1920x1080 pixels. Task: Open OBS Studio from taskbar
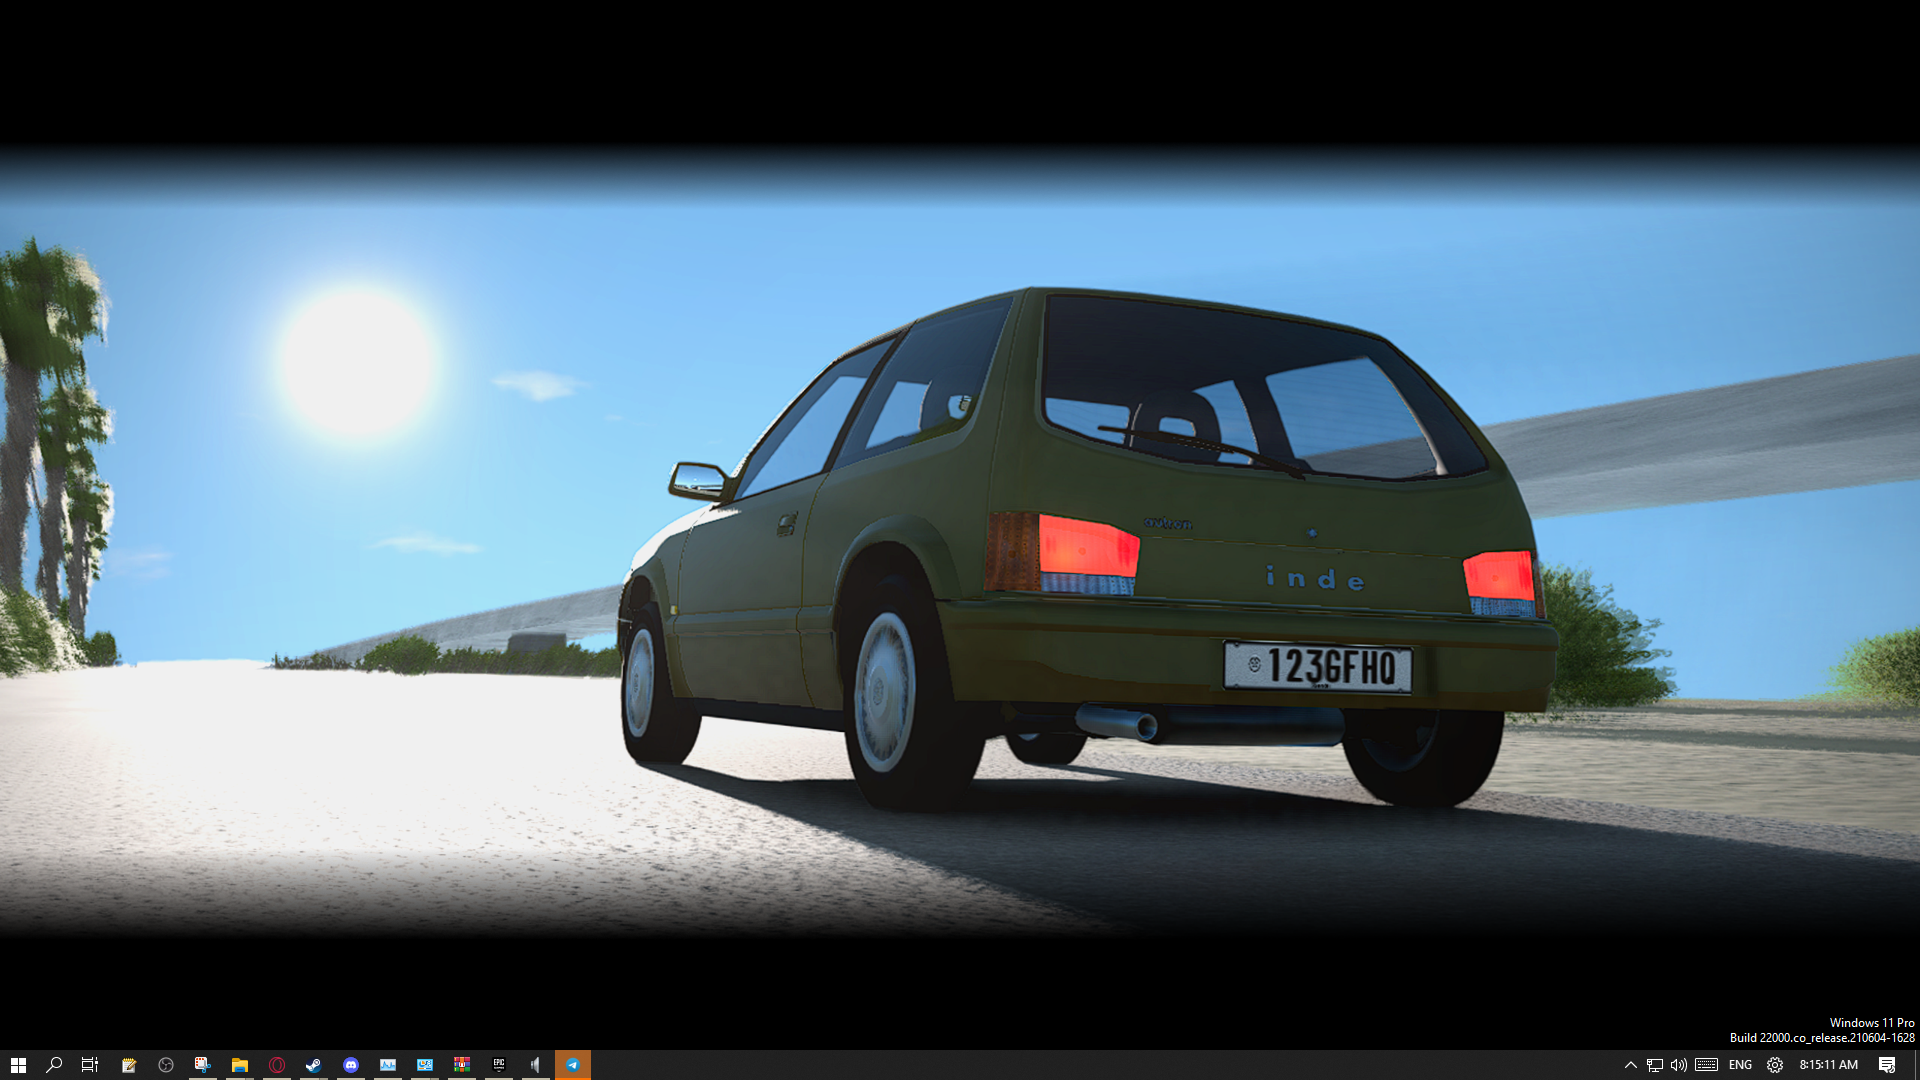[166, 1065]
